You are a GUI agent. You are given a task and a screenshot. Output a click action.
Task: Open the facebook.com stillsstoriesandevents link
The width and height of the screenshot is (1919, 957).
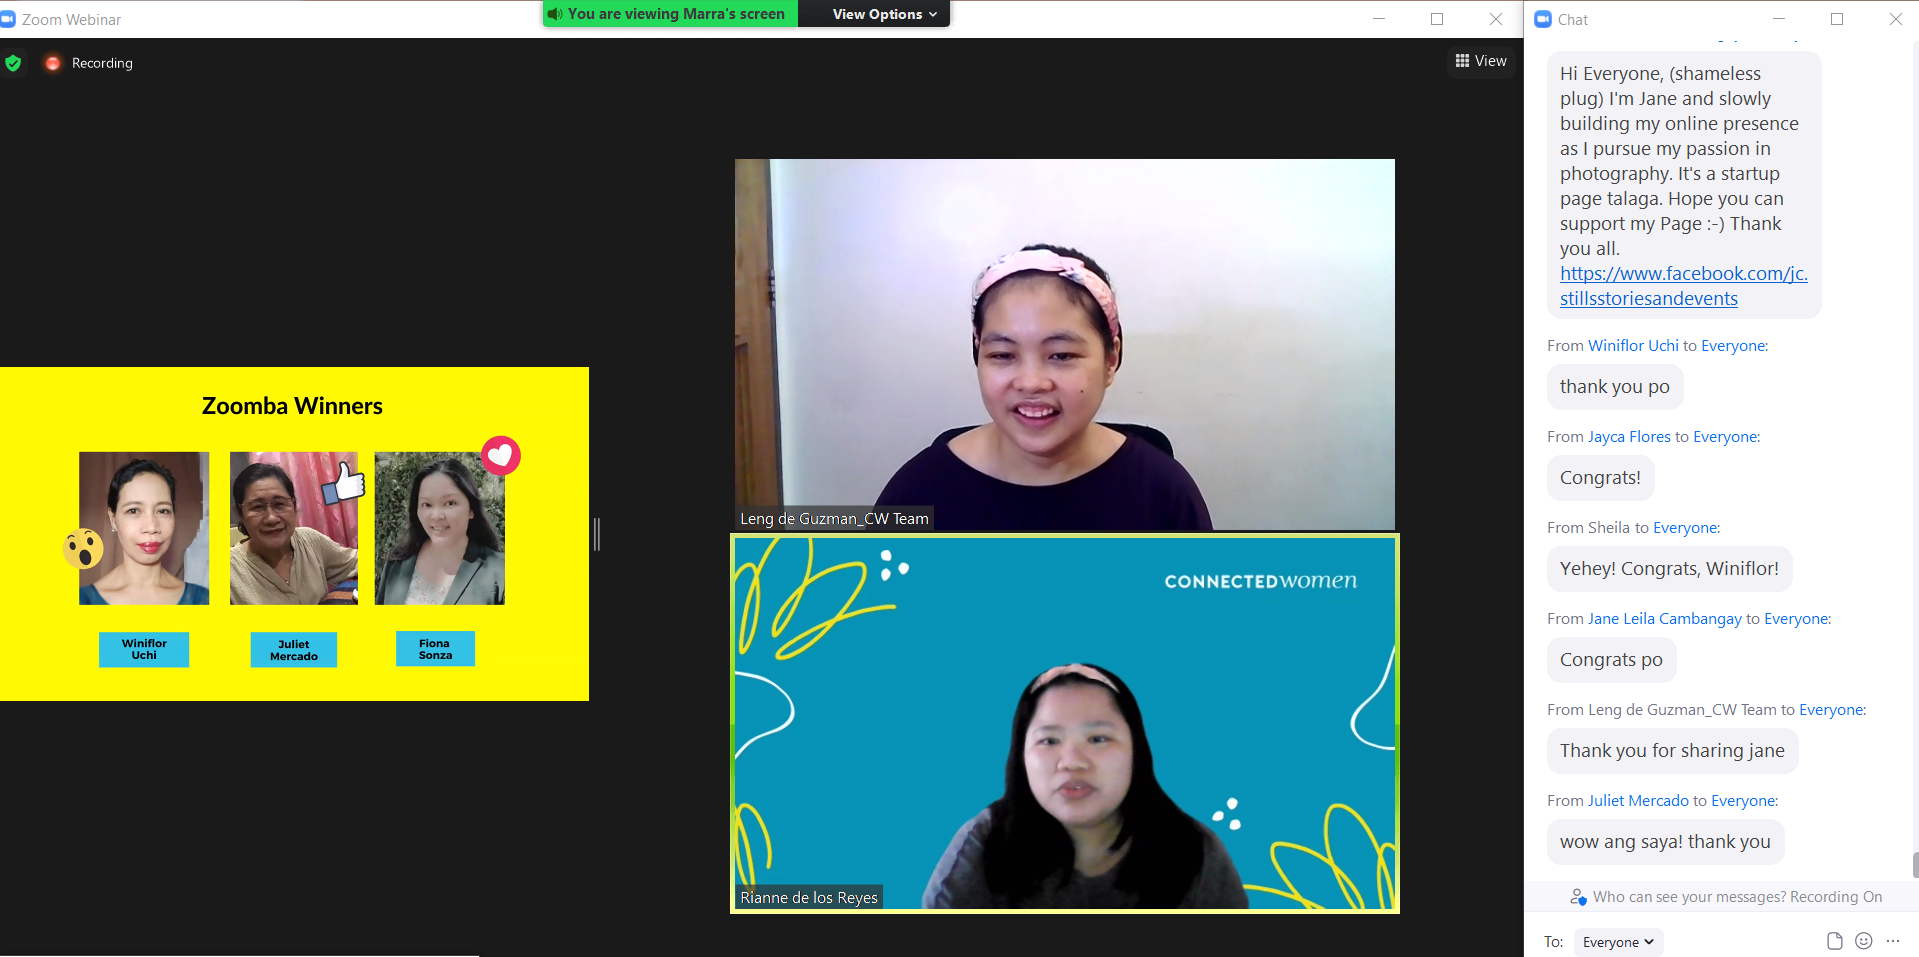coord(1683,286)
